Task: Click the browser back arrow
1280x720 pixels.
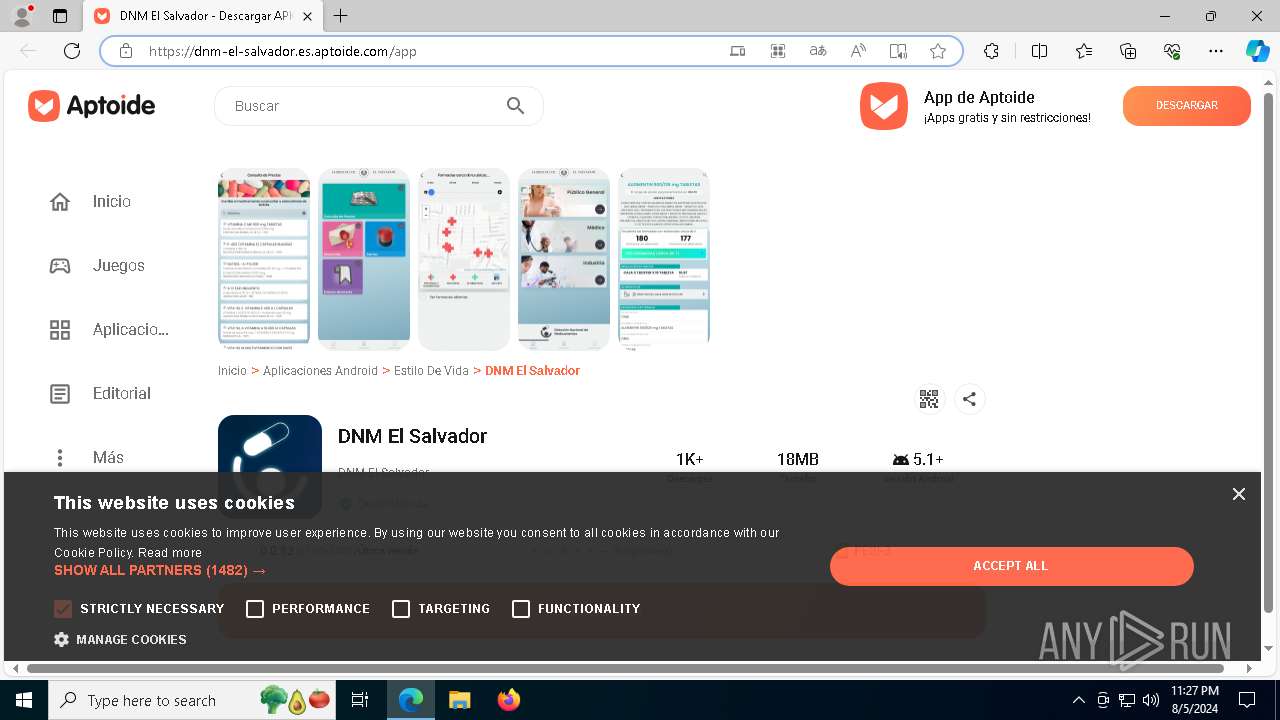Action: 28,51
